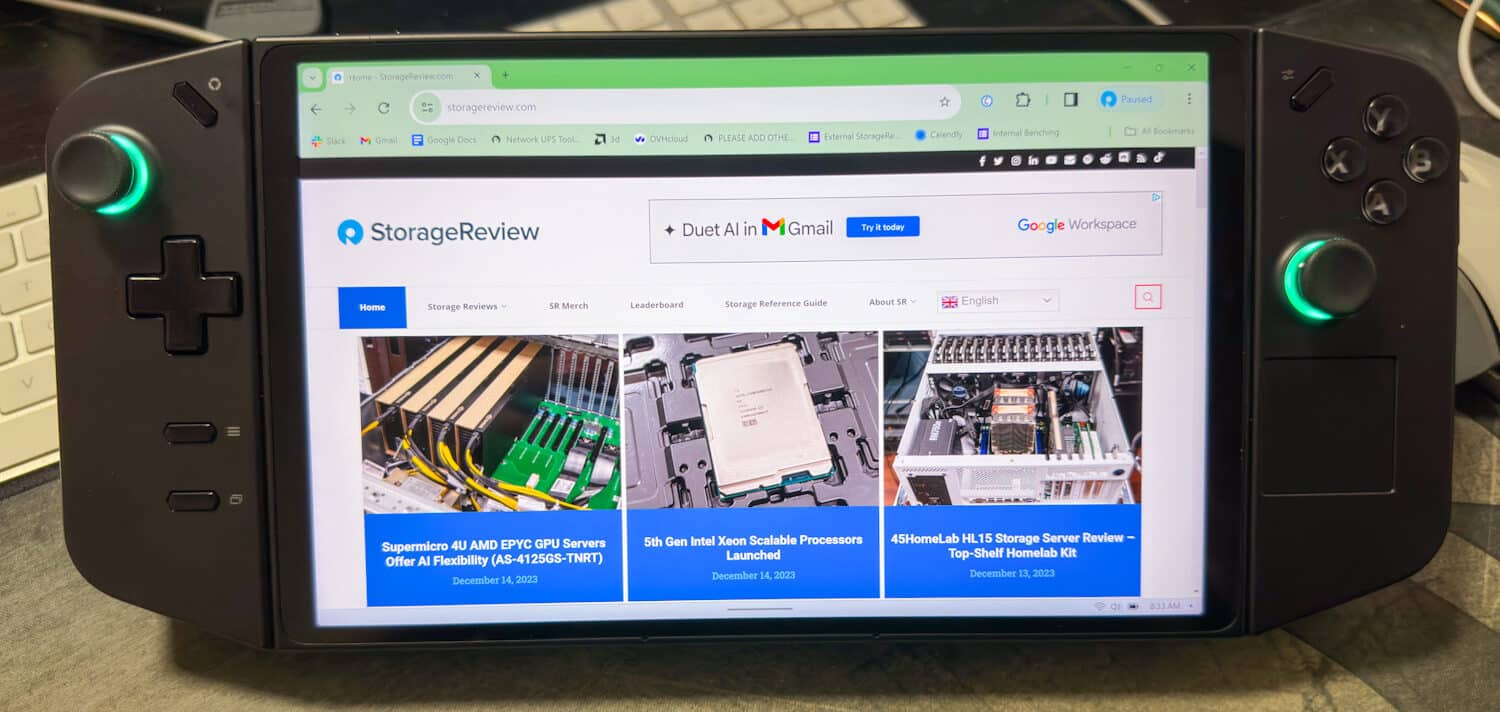The height and width of the screenshot is (712, 1500).
Task: Open the External StorageRe... bookmark
Action: 856,136
